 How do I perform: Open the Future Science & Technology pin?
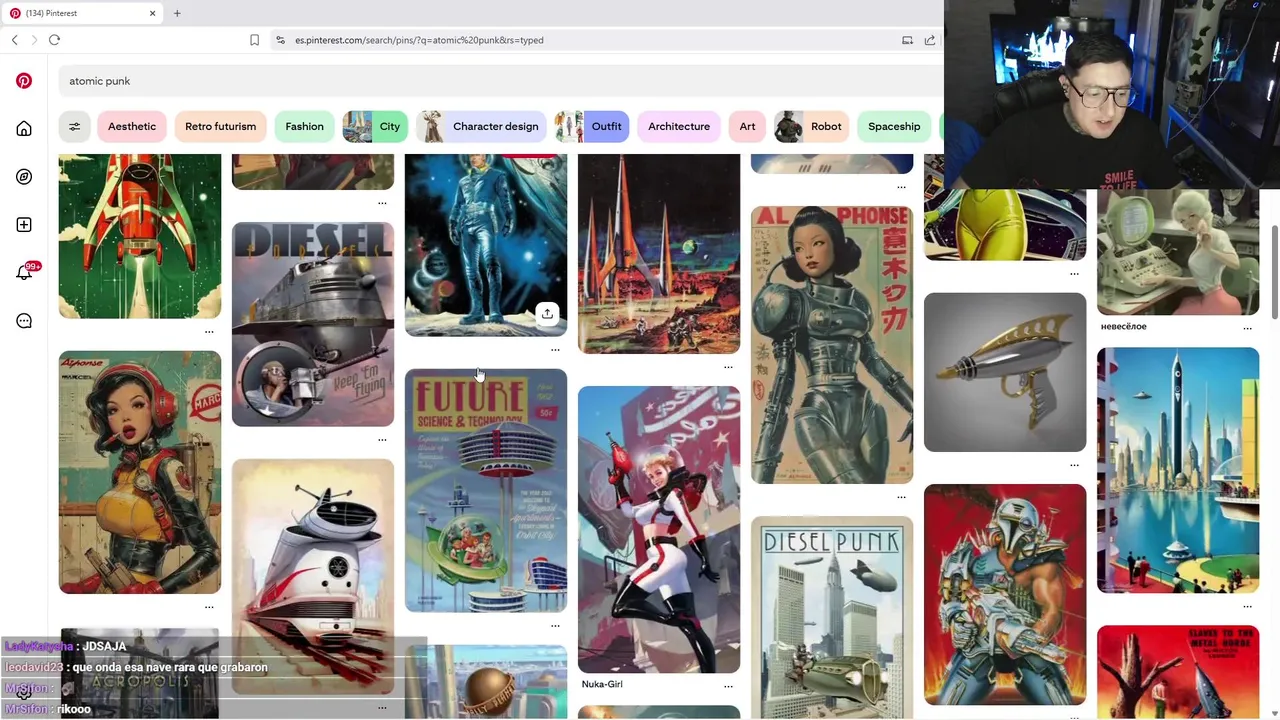(486, 490)
